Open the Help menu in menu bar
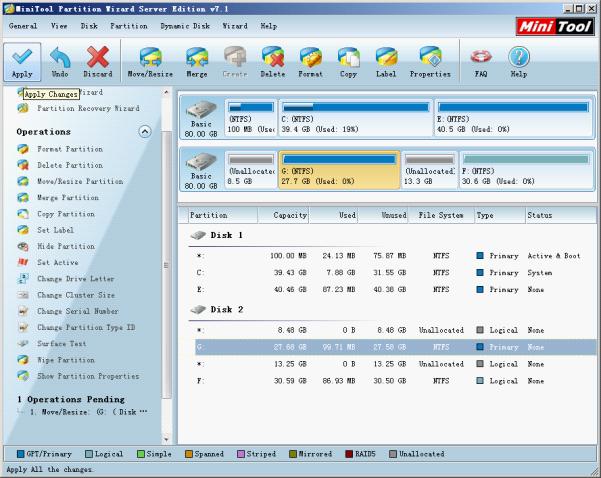601x478 pixels. [269, 26]
